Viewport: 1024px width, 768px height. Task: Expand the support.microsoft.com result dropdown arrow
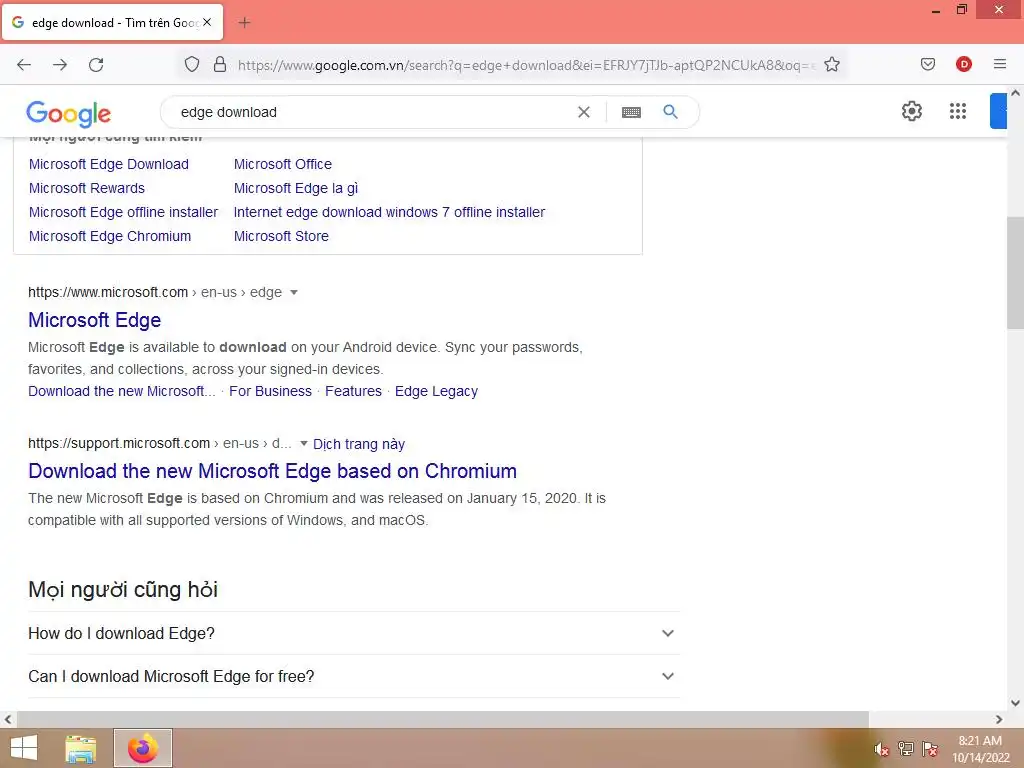coord(303,443)
